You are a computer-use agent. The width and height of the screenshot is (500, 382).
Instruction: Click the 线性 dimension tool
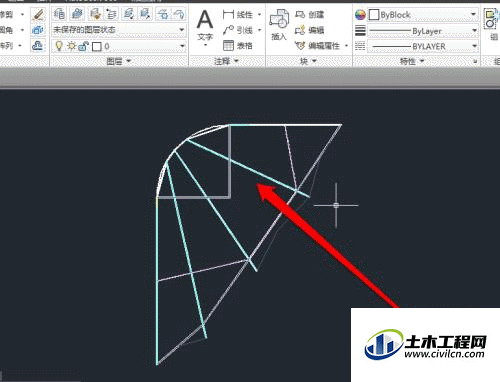click(237, 14)
